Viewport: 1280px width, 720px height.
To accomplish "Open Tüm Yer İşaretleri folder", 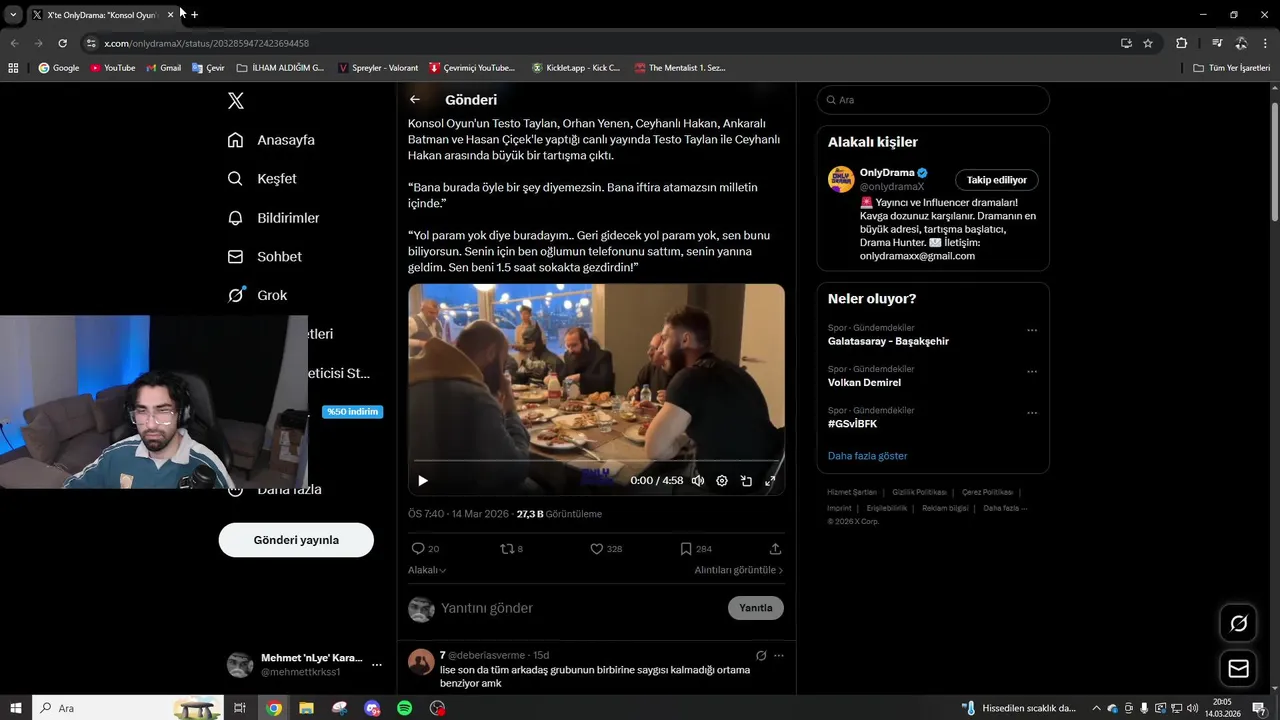I will tap(1231, 68).
